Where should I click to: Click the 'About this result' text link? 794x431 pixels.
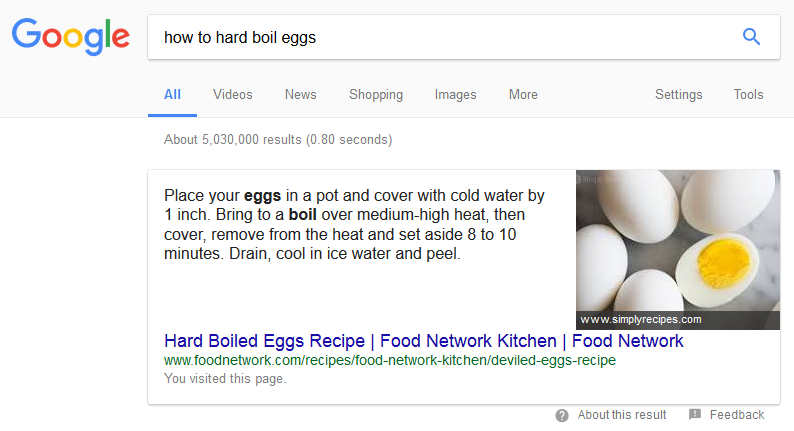[622, 415]
